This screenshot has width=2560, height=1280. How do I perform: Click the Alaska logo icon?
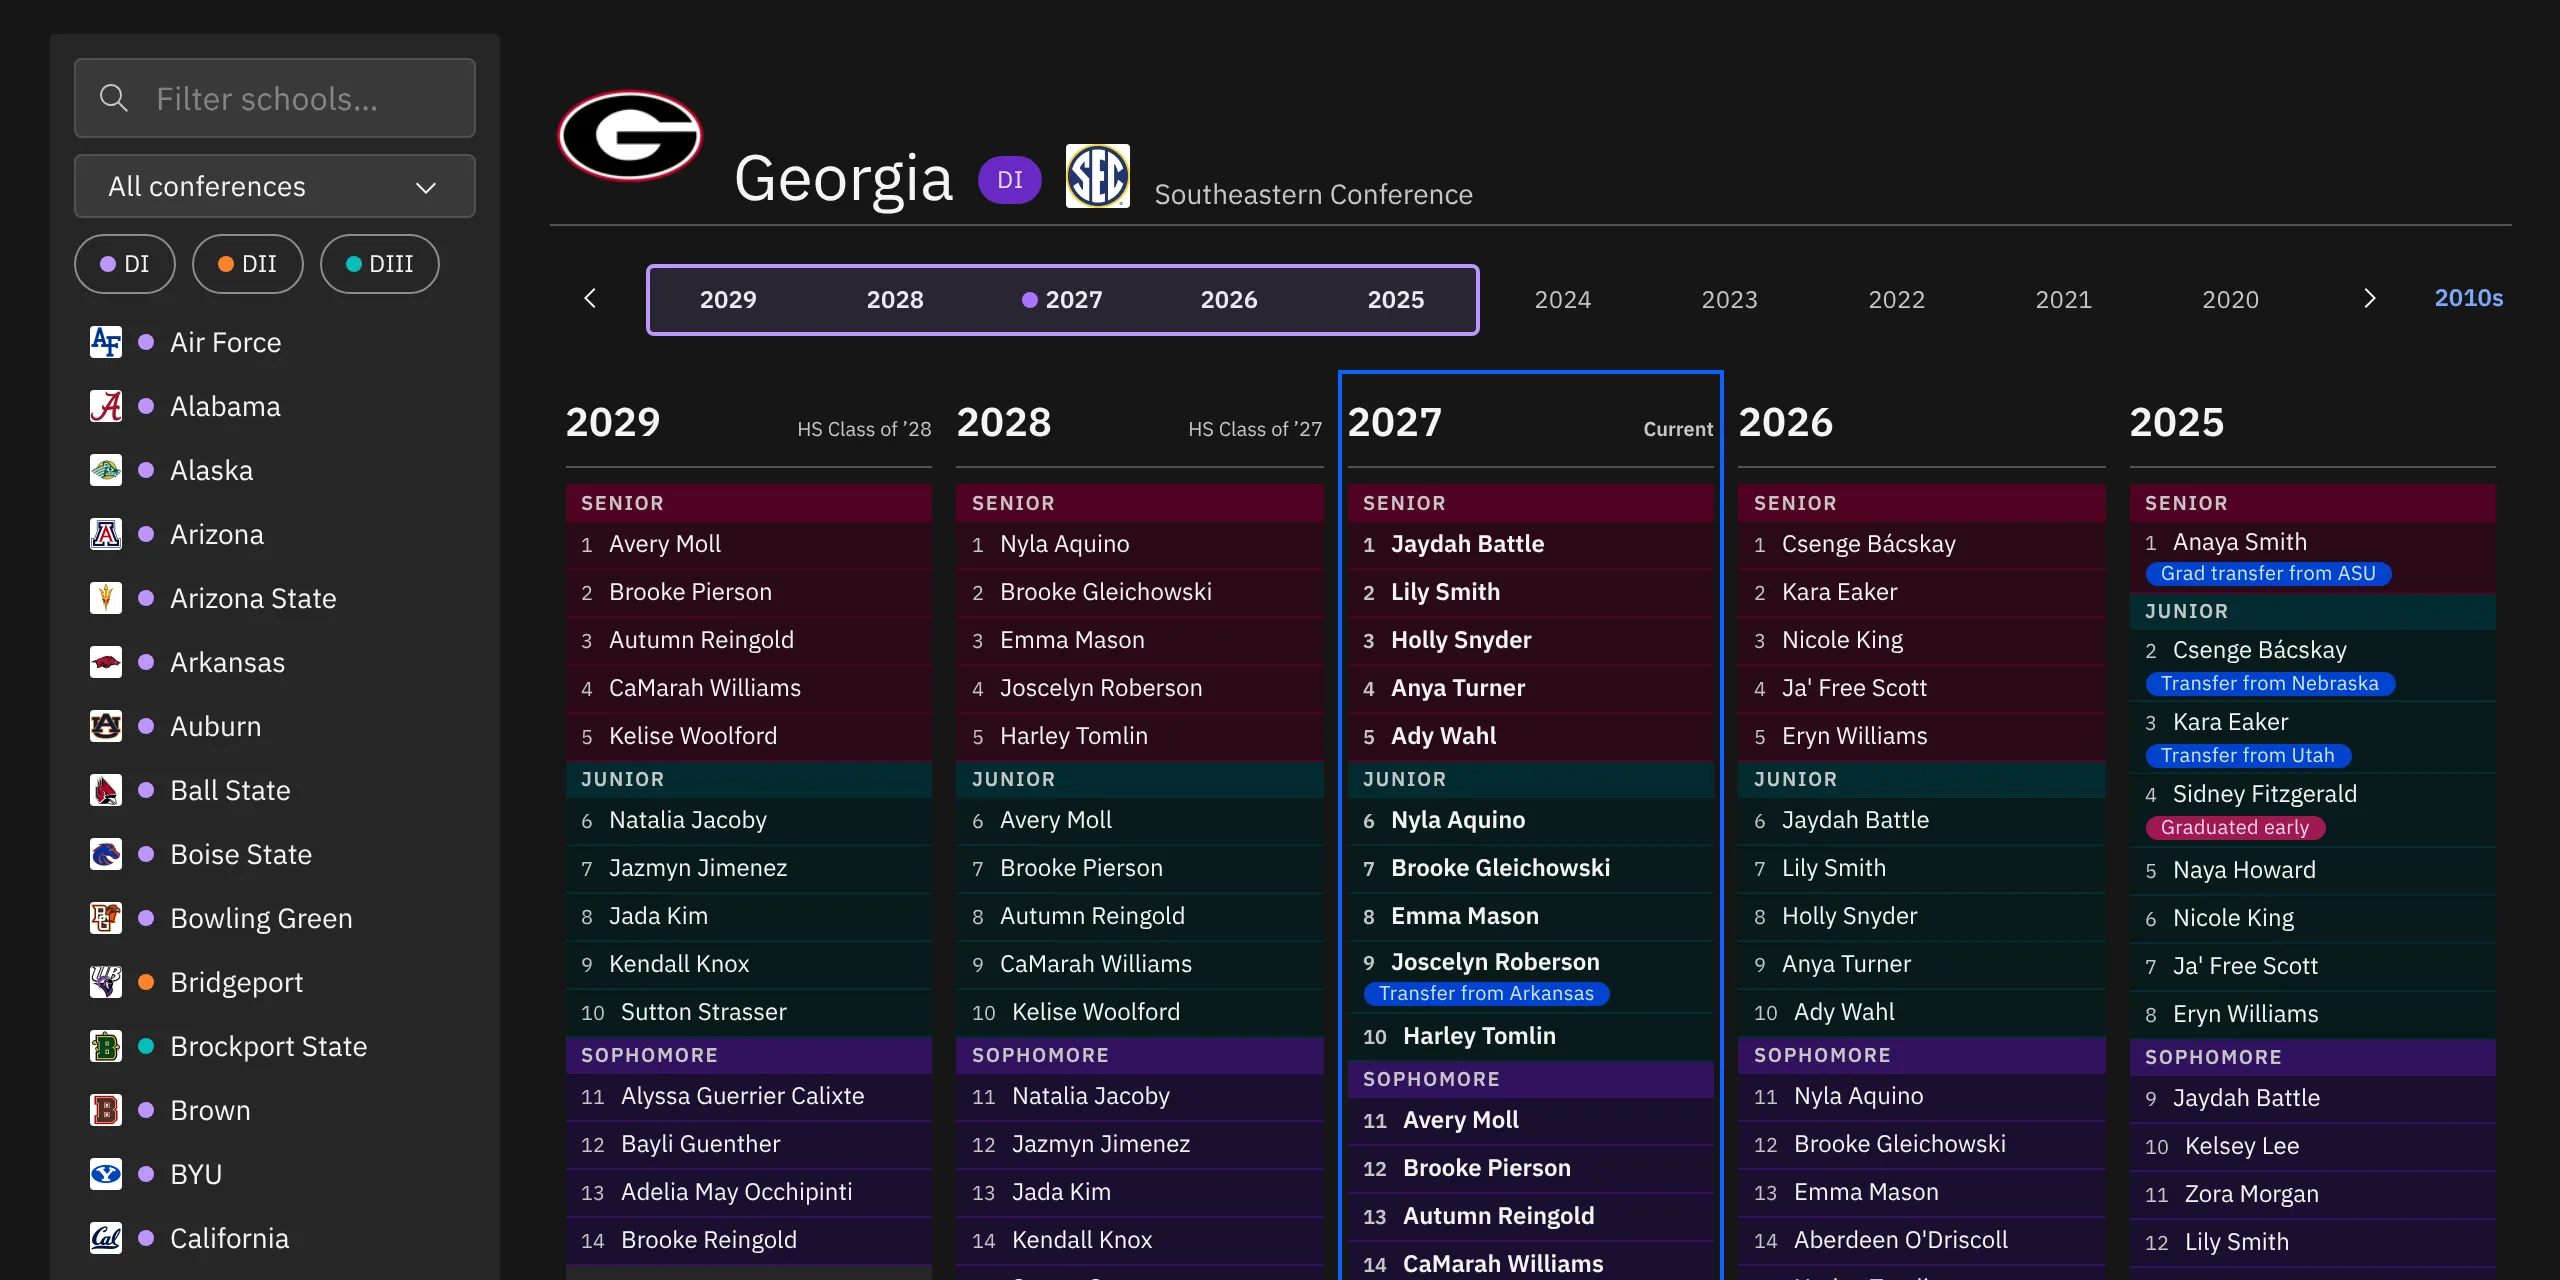(x=106, y=470)
